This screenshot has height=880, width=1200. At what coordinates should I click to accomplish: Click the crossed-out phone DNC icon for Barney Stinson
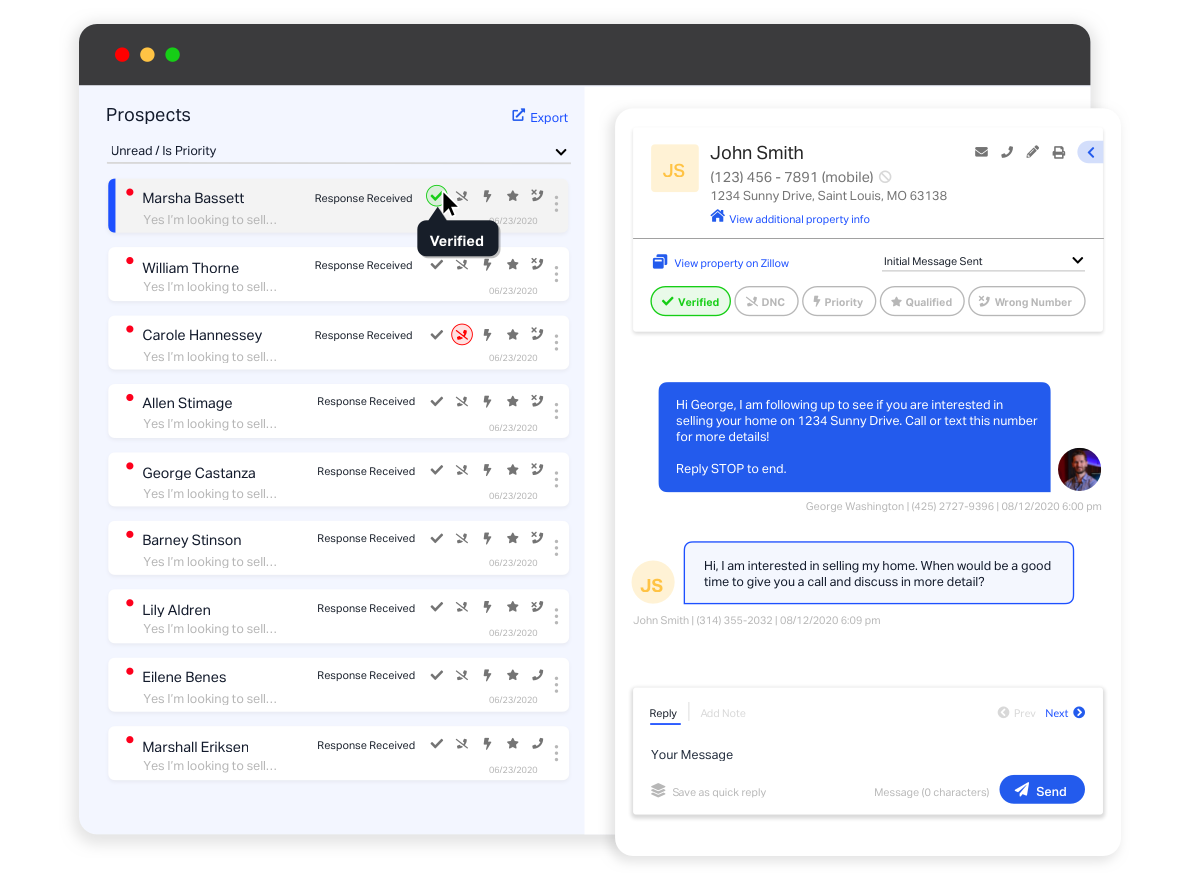click(461, 537)
